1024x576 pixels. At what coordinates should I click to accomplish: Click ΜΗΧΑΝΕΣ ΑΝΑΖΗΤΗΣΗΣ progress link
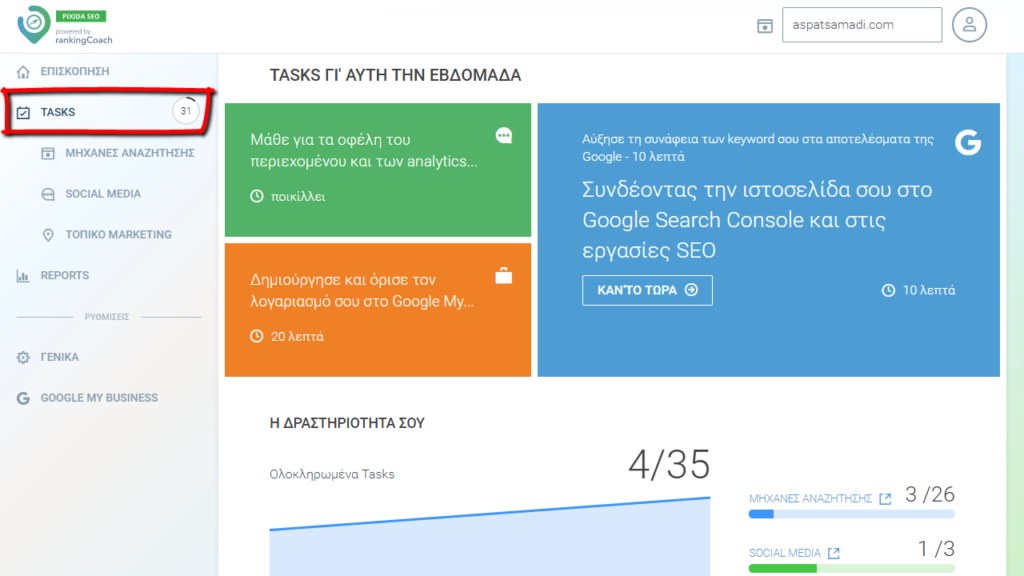coord(810,498)
